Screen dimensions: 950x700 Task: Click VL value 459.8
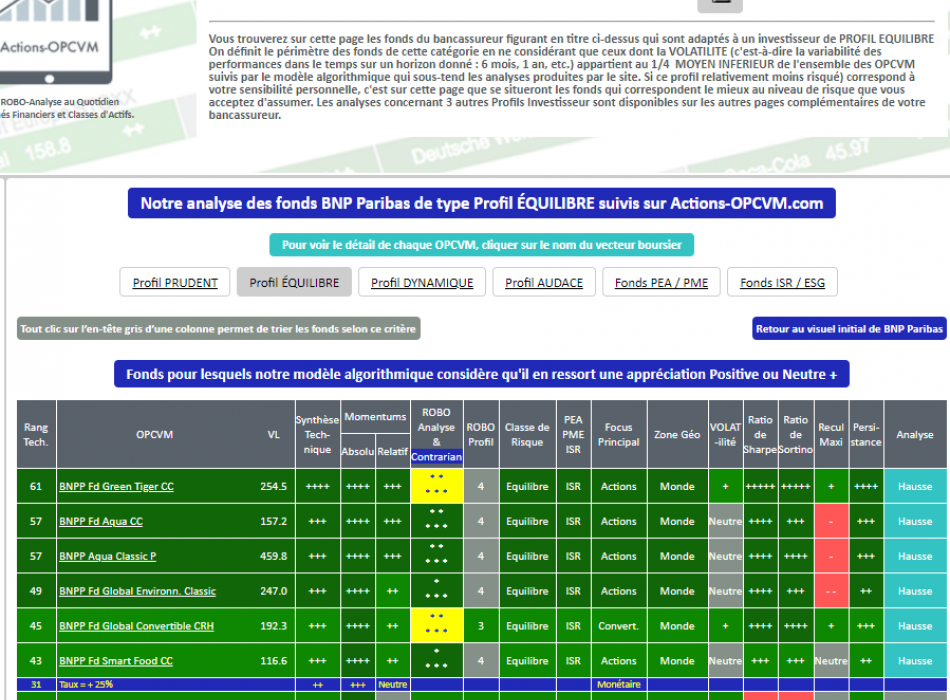pyautogui.click(x=273, y=556)
